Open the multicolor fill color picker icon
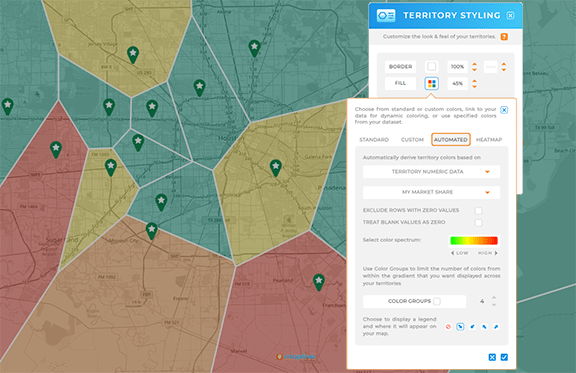The image size is (576, 373). tap(432, 83)
